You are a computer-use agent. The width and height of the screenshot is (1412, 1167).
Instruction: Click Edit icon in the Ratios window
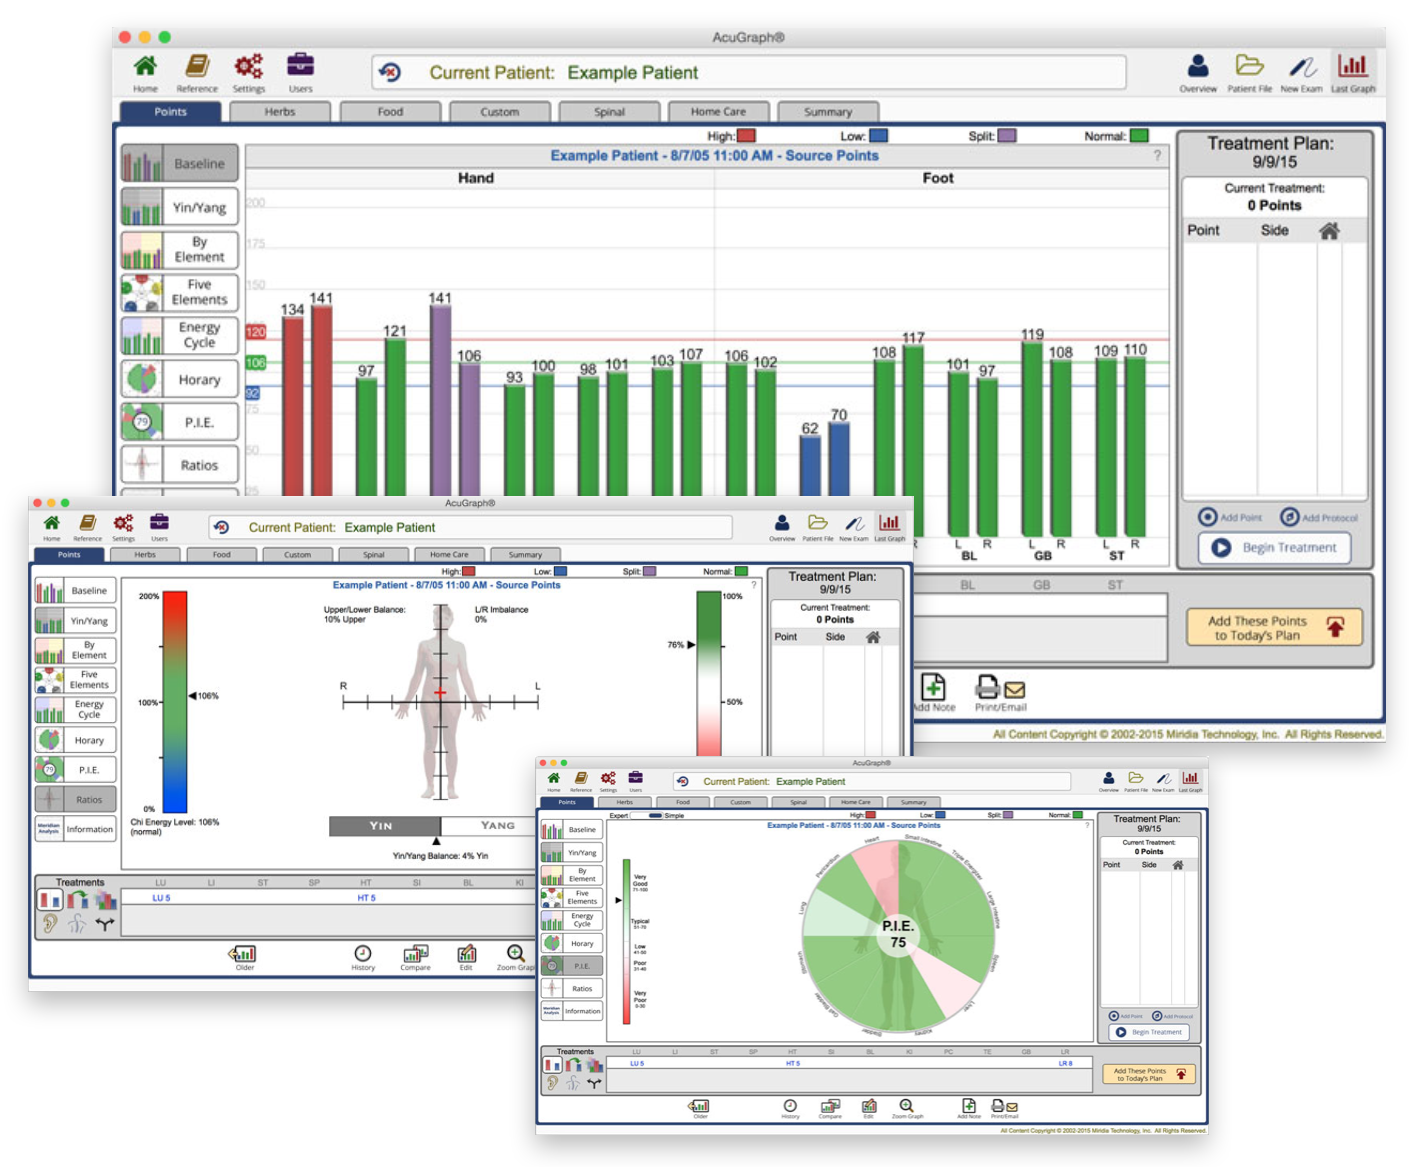466,955
